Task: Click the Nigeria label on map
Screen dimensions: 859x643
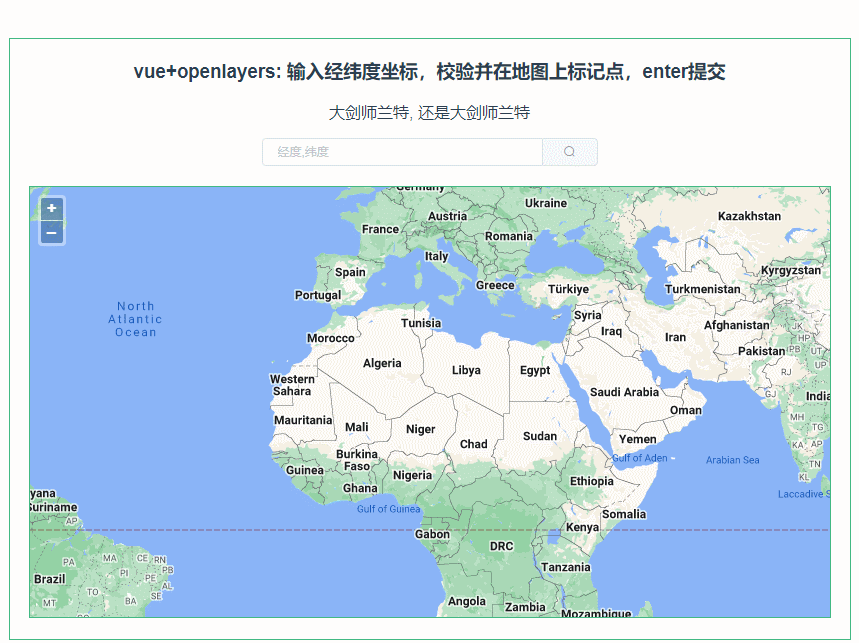Action: [412, 475]
